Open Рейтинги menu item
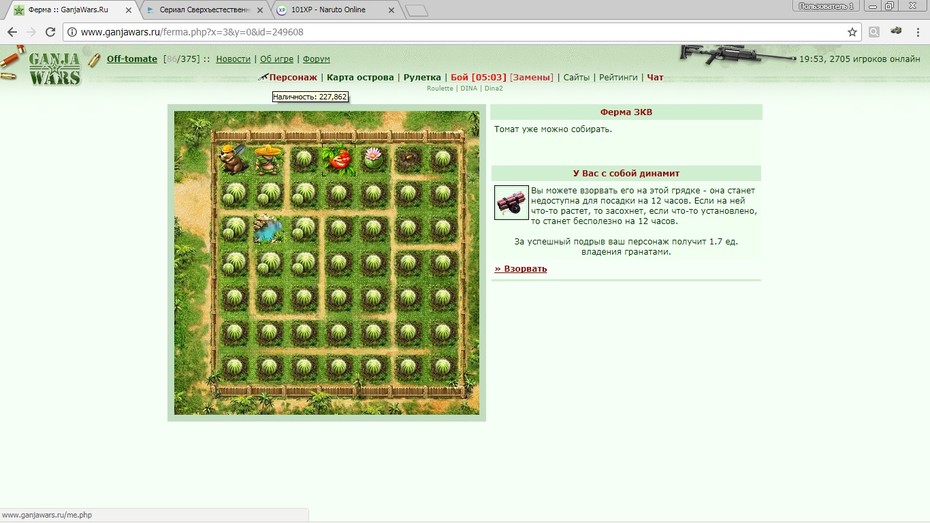 [618, 77]
